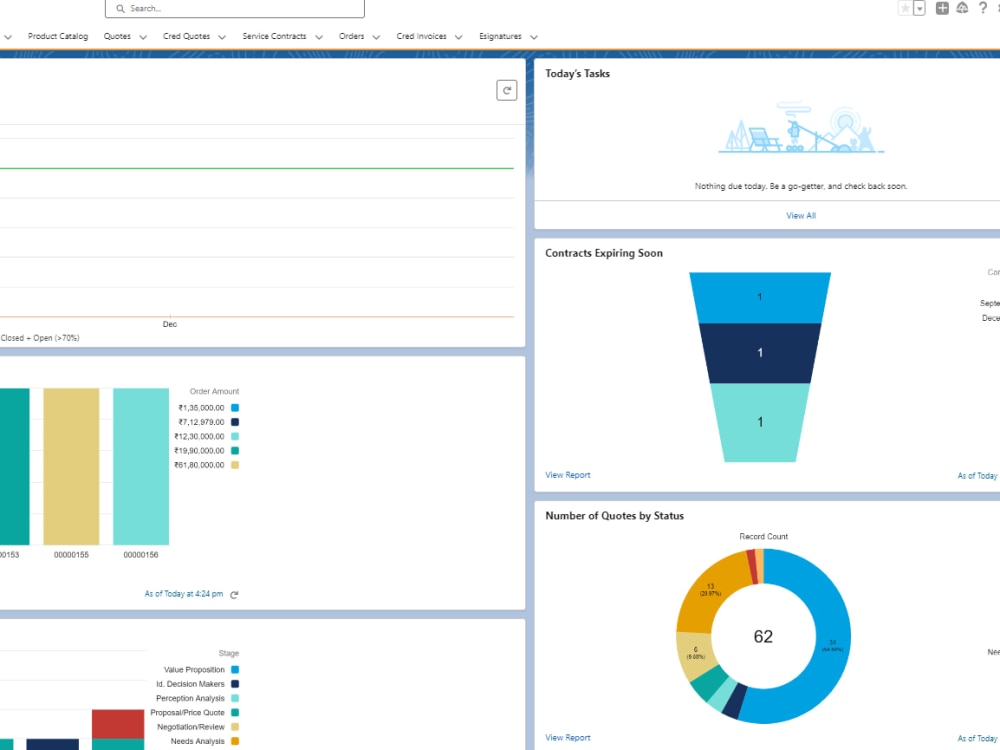
Task: Click the Closed + Open (>70%) legend label
Action: tap(40, 338)
